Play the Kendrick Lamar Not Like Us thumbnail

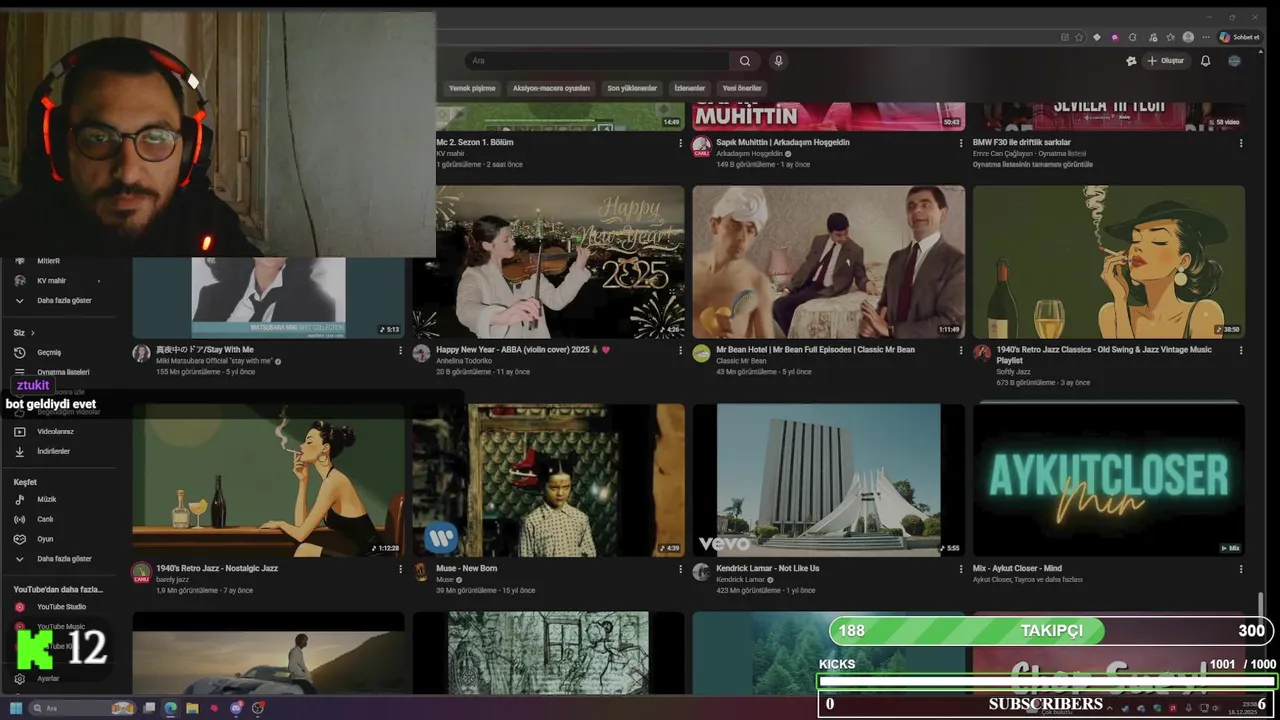(829, 480)
